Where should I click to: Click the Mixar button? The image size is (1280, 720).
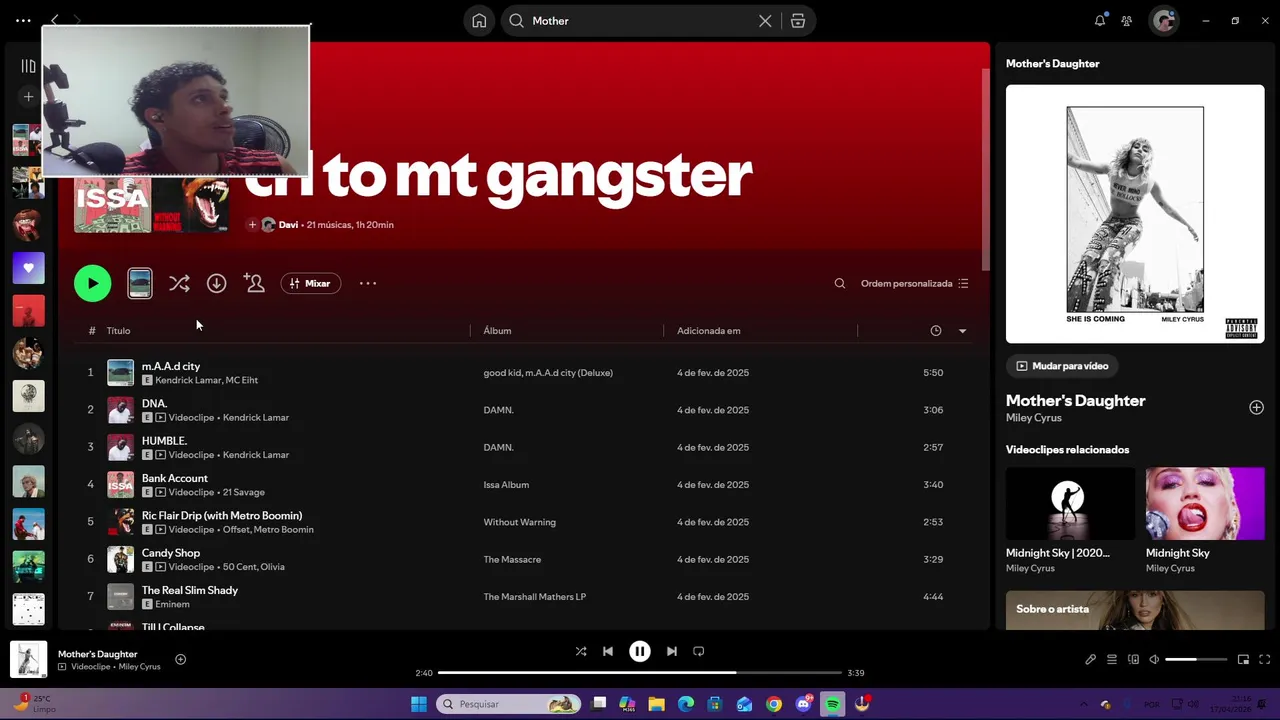click(311, 283)
